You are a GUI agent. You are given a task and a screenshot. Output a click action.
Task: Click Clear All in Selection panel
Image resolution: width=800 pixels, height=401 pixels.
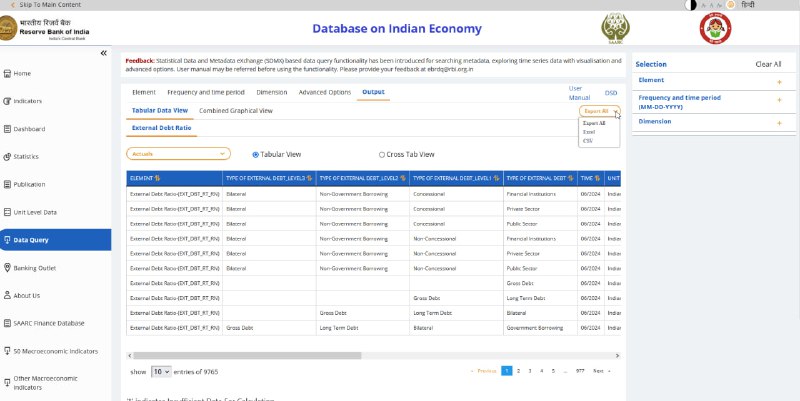tap(768, 64)
